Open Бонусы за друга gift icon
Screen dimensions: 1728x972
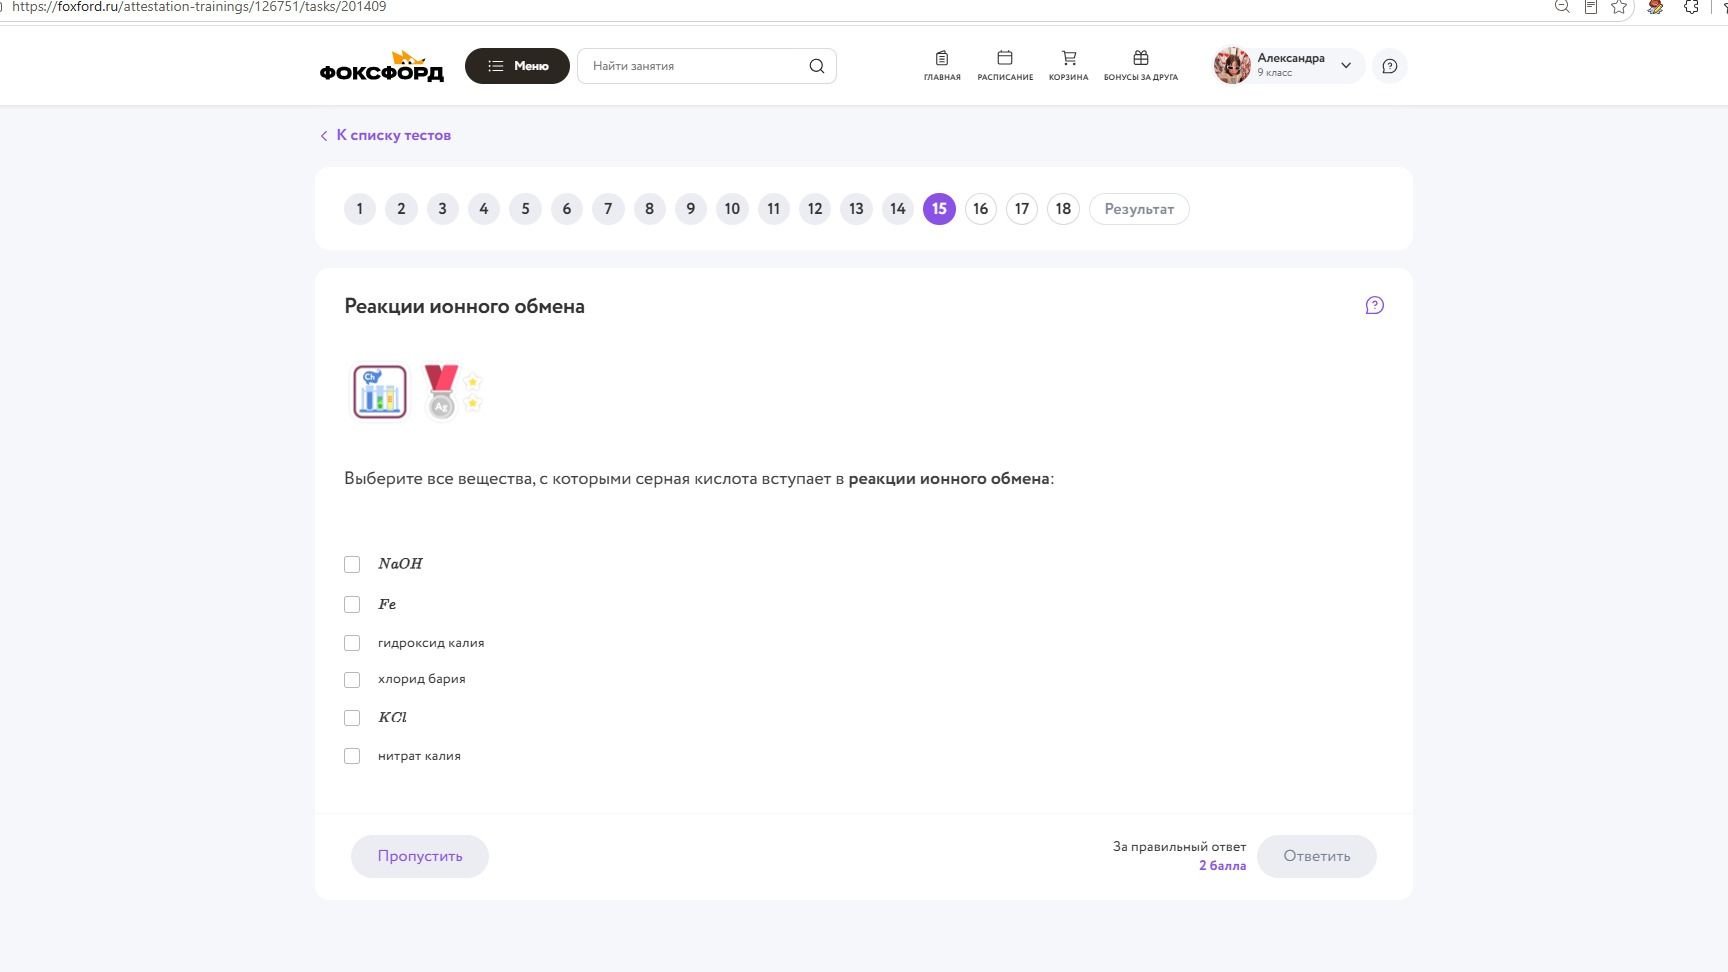(x=1141, y=66)
